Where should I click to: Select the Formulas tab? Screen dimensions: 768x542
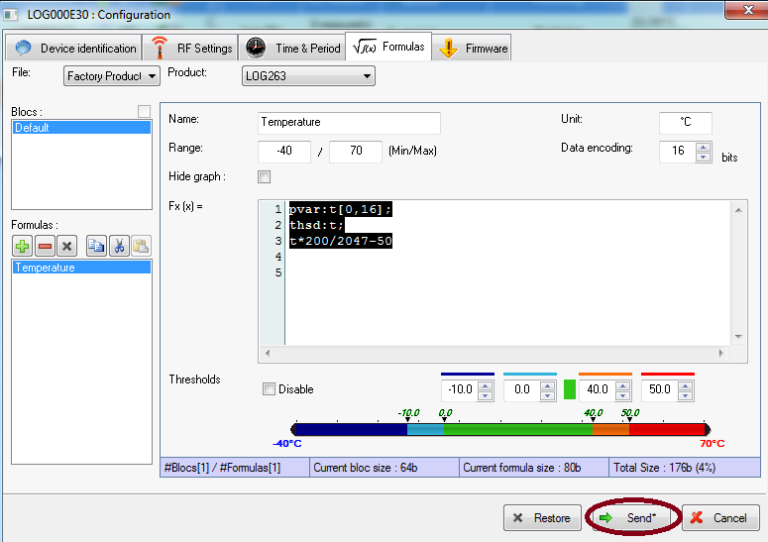tap(388, 47)
